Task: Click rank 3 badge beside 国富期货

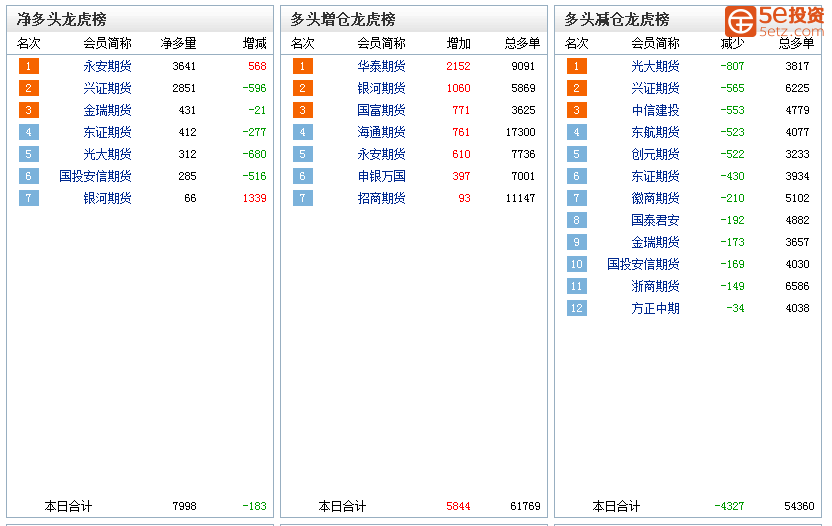Action: pyautogui.click(x=302, y=110)
